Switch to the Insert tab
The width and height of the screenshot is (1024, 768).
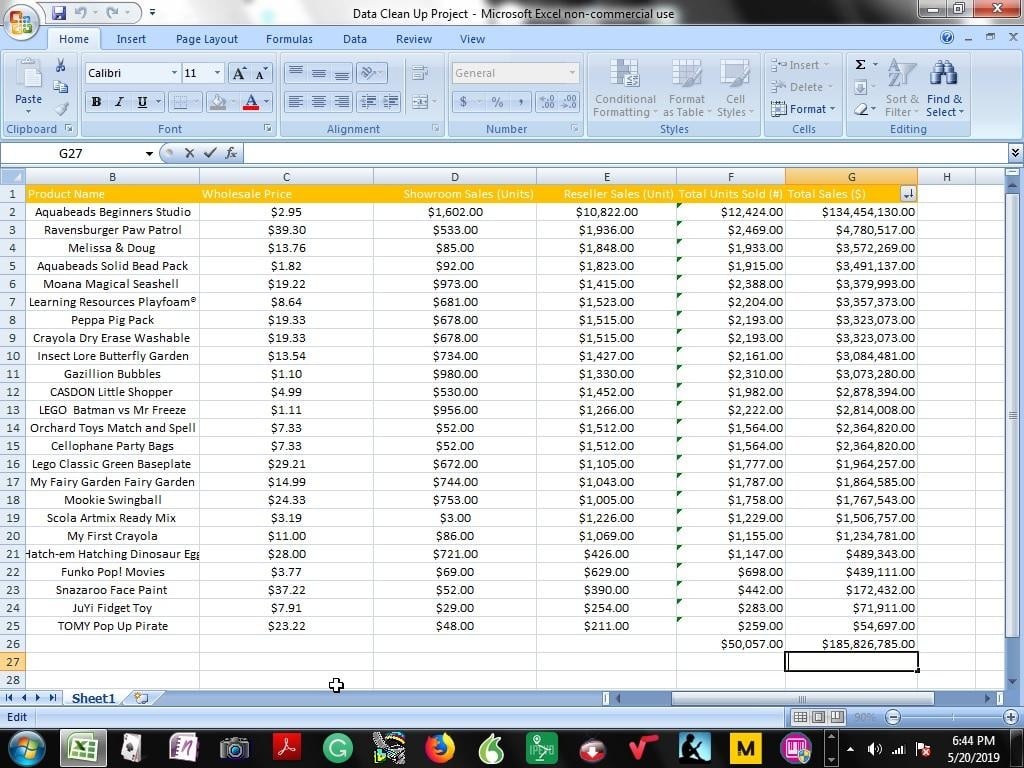[x=131, y=39]
